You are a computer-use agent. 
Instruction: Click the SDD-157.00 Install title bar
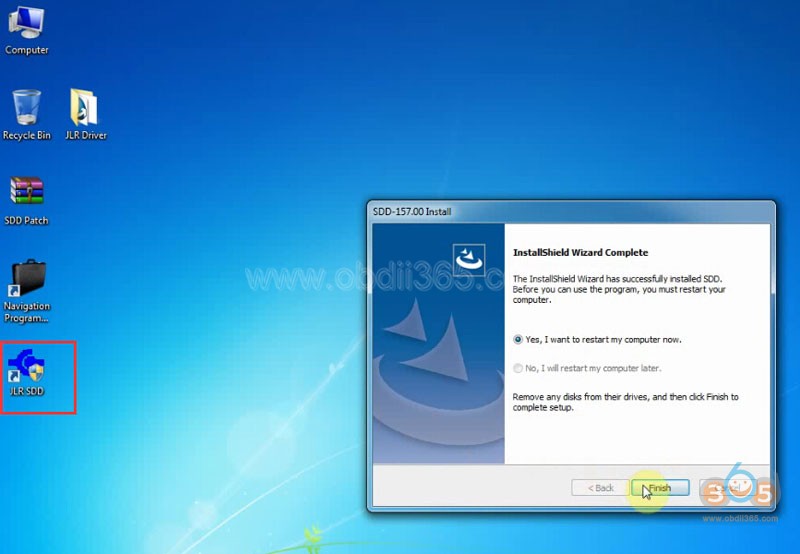(571, 211)
